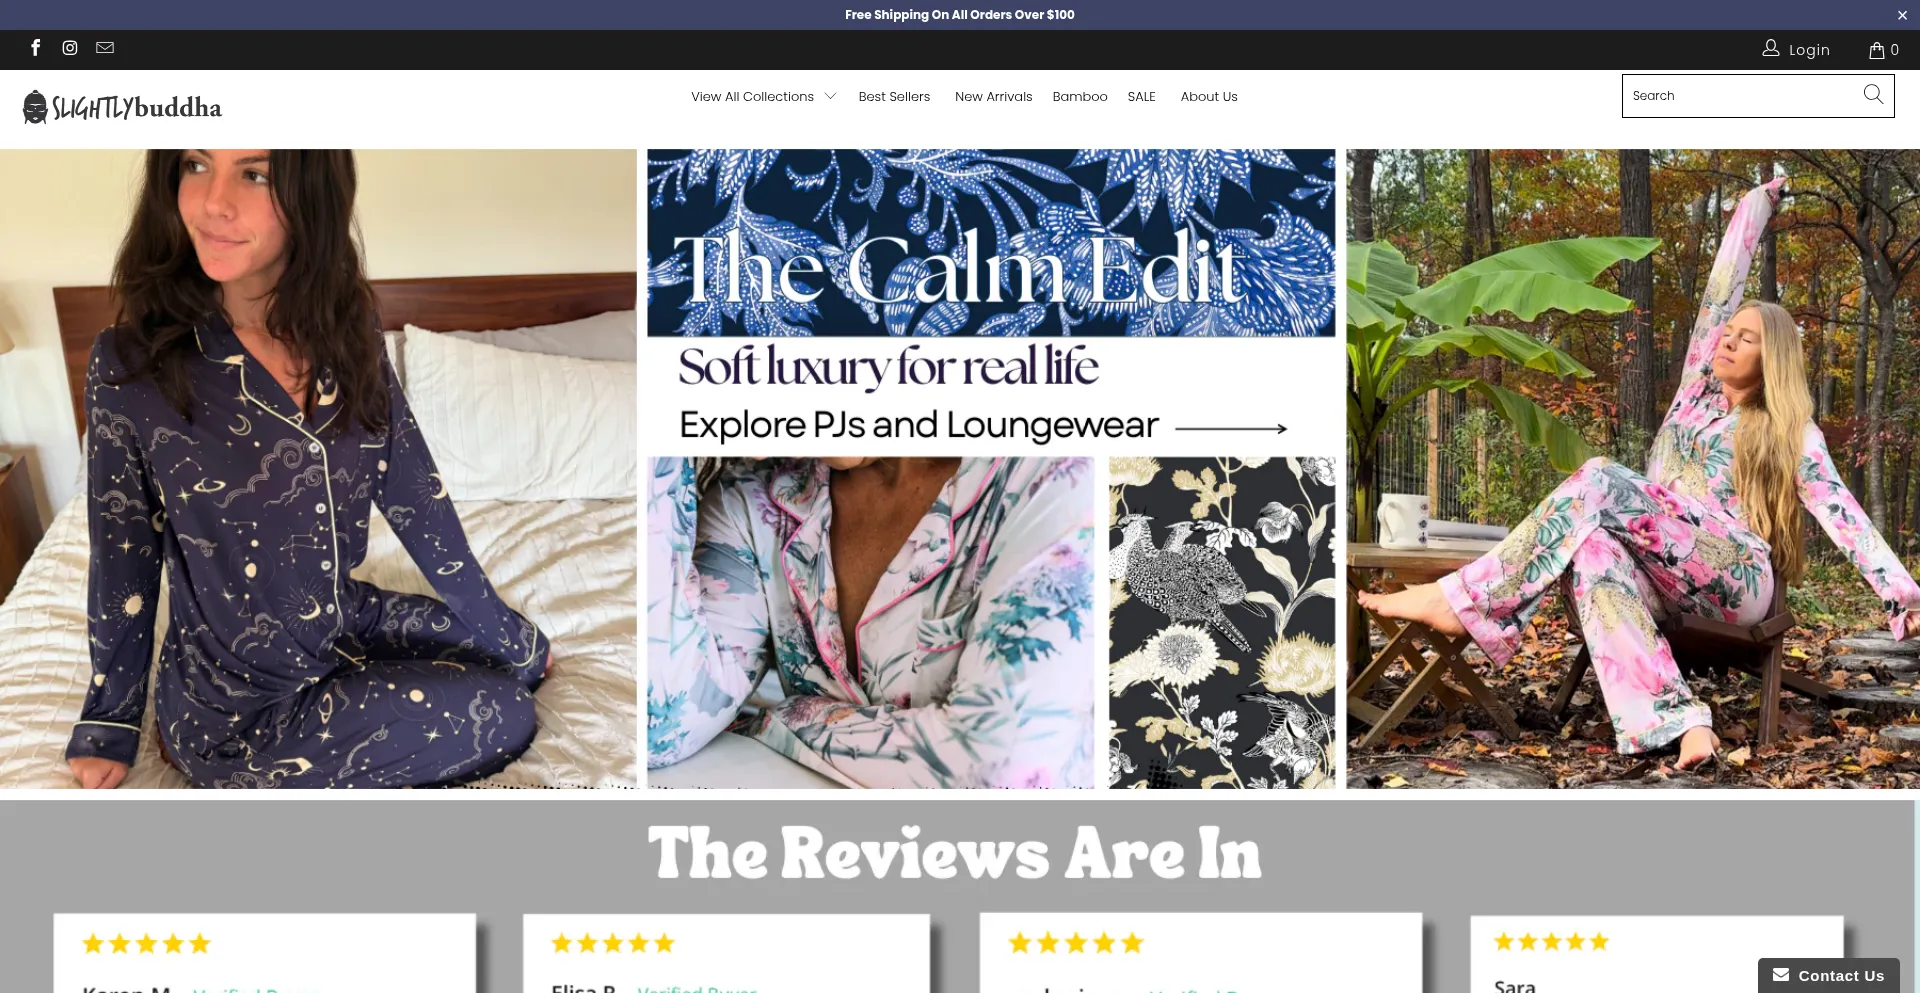
Task: Open the Facebook social icon
Action: point(36,48)
